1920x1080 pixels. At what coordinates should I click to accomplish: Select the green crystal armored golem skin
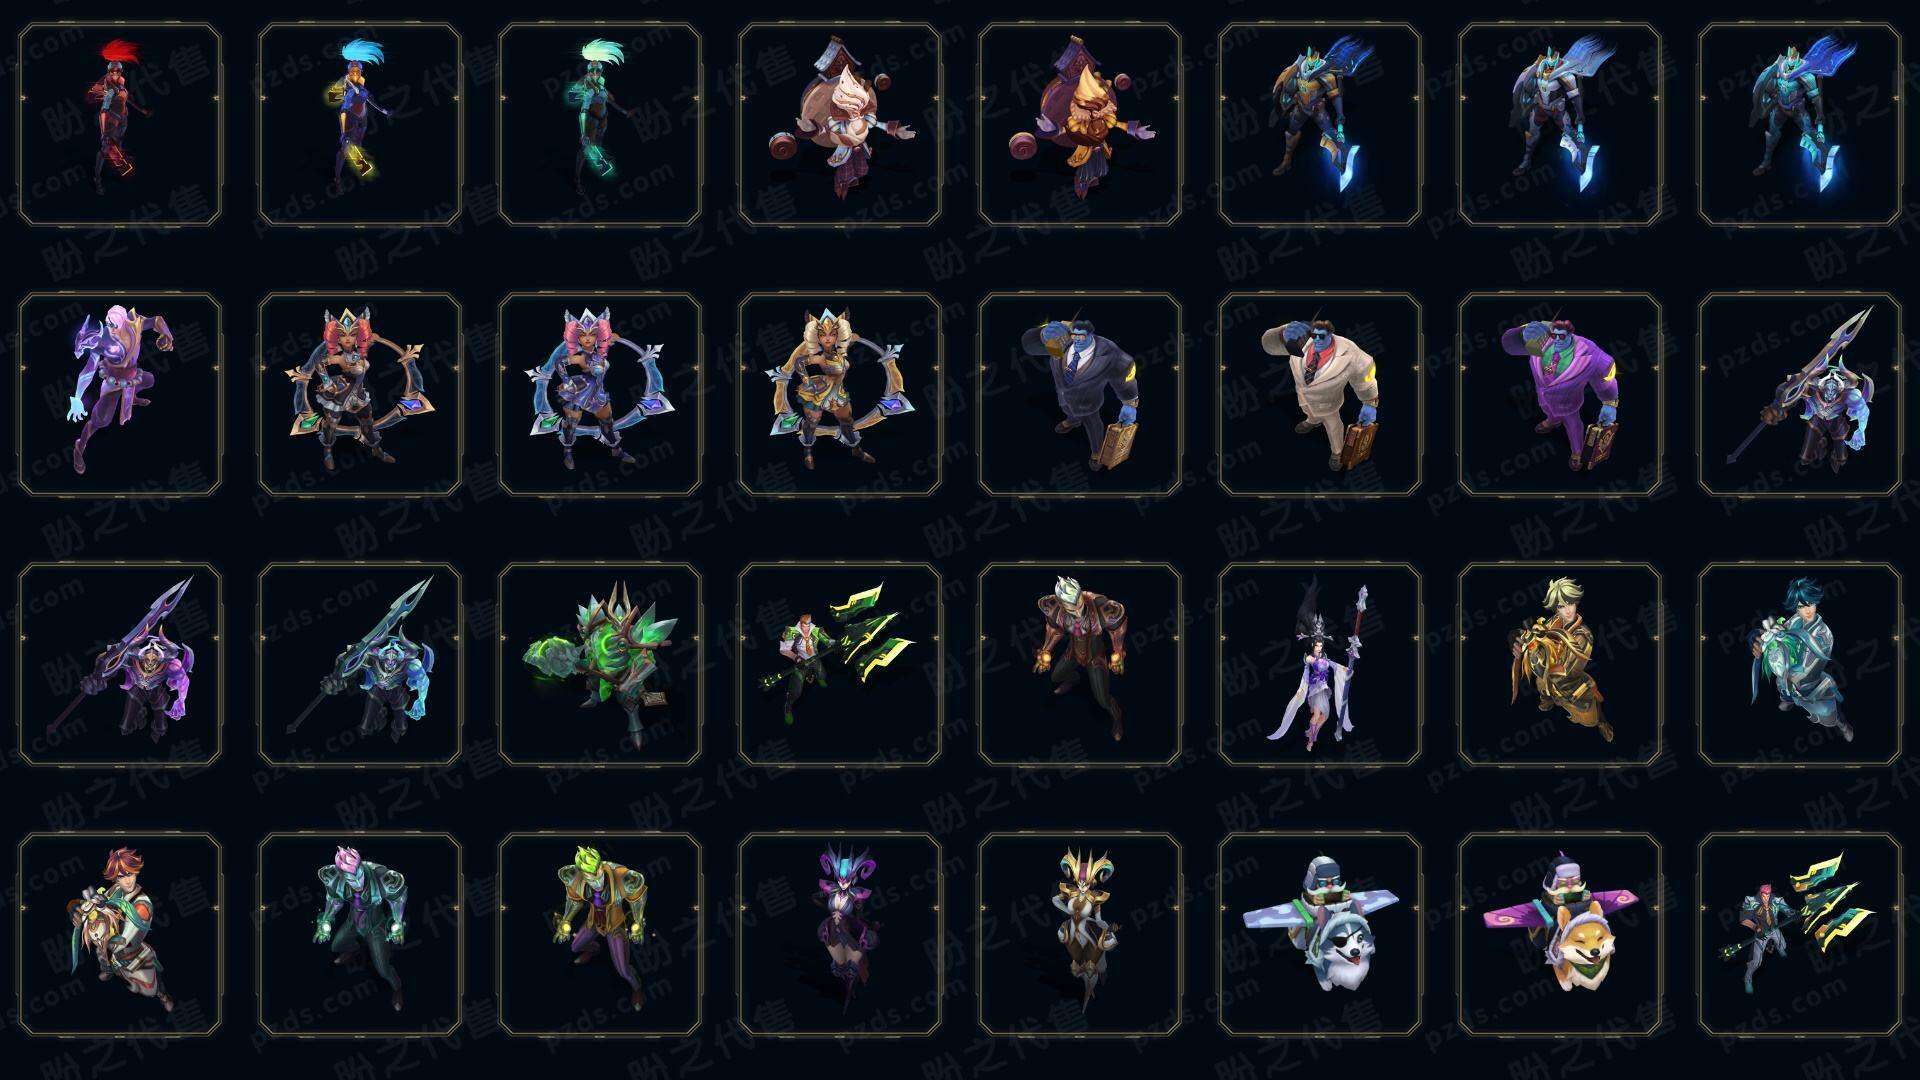click(x=600, y=665)
